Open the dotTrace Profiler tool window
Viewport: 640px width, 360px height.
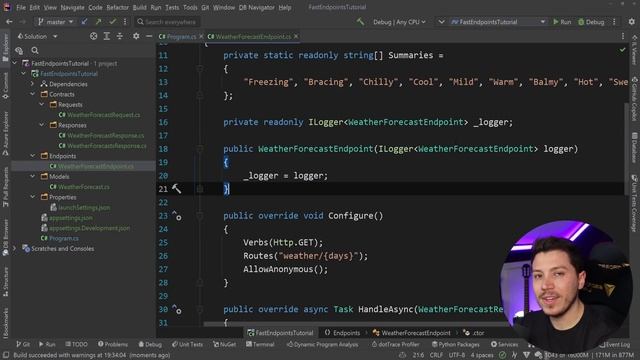(395, 344)
